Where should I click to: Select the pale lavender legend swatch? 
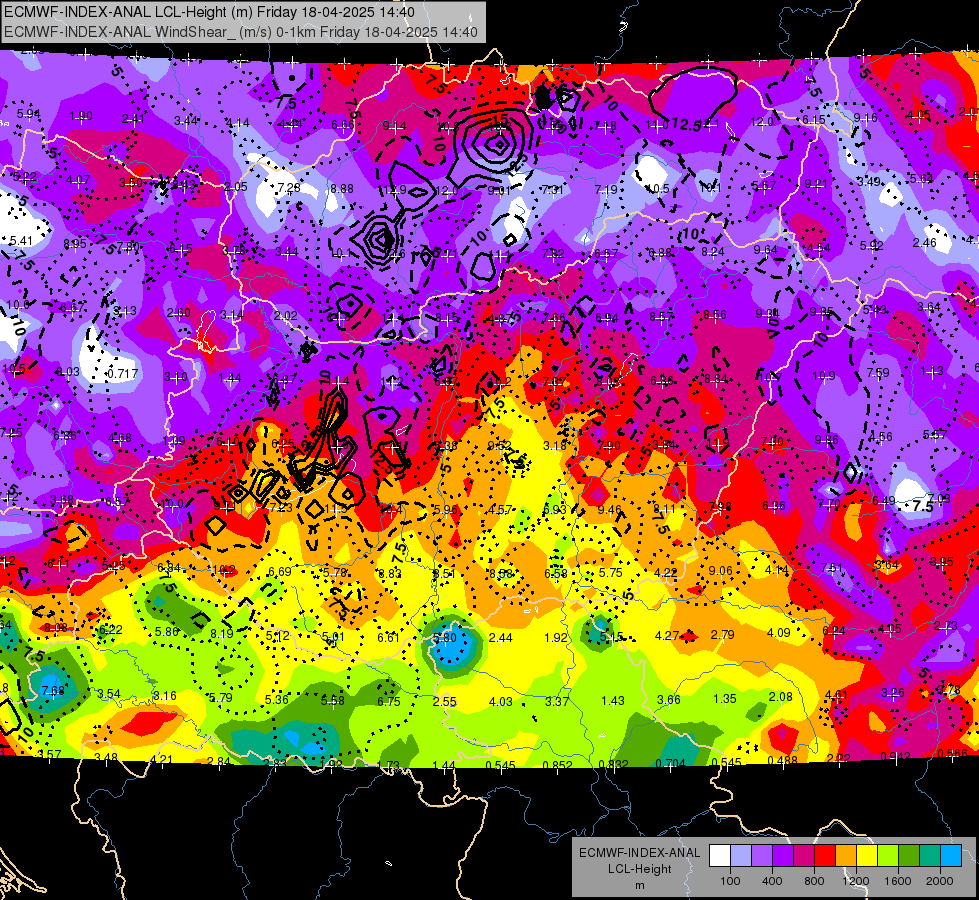click(x=741, y=855)
